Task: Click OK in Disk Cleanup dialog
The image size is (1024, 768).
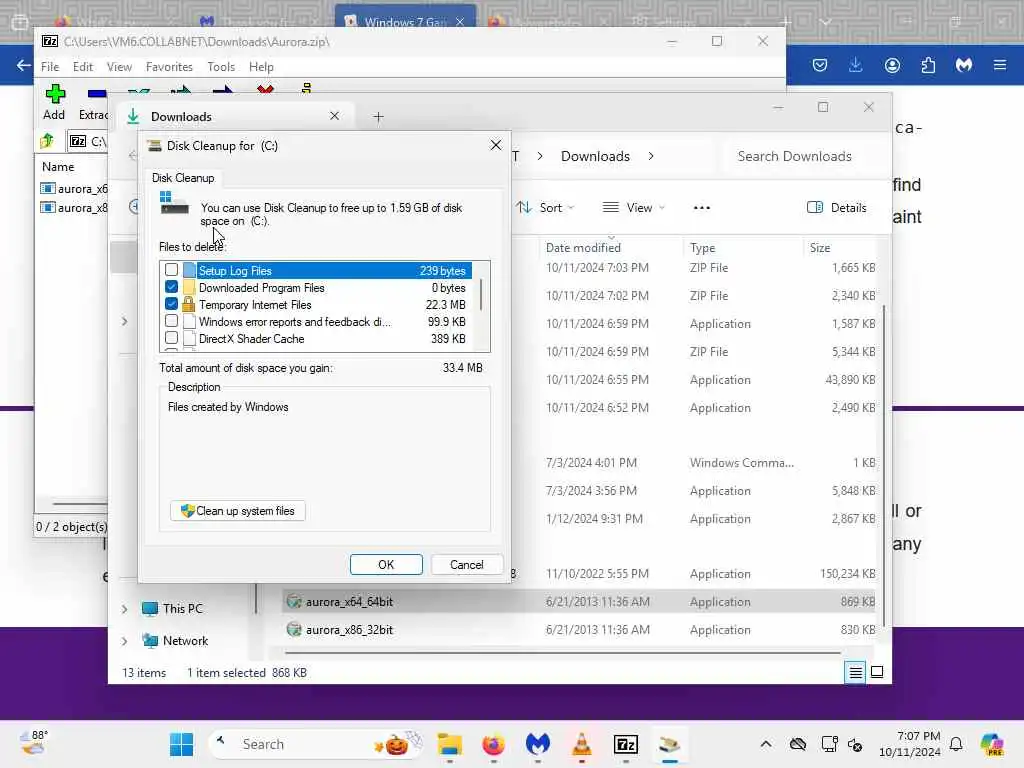Action: [x=386, y=564]
